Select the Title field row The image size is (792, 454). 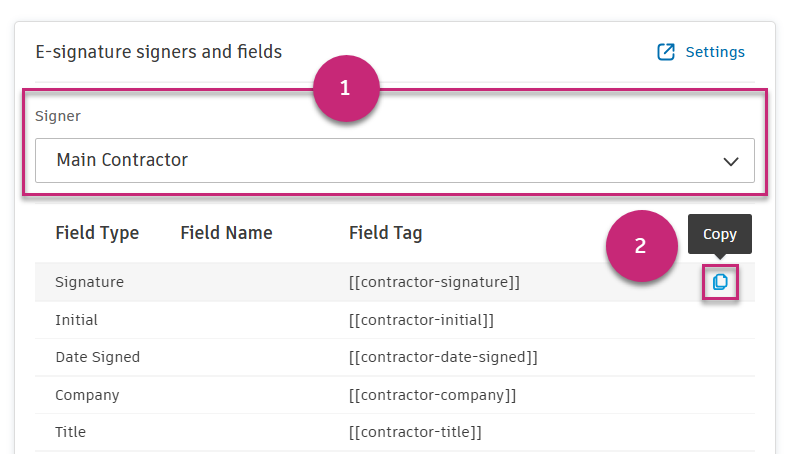(71, 432)
